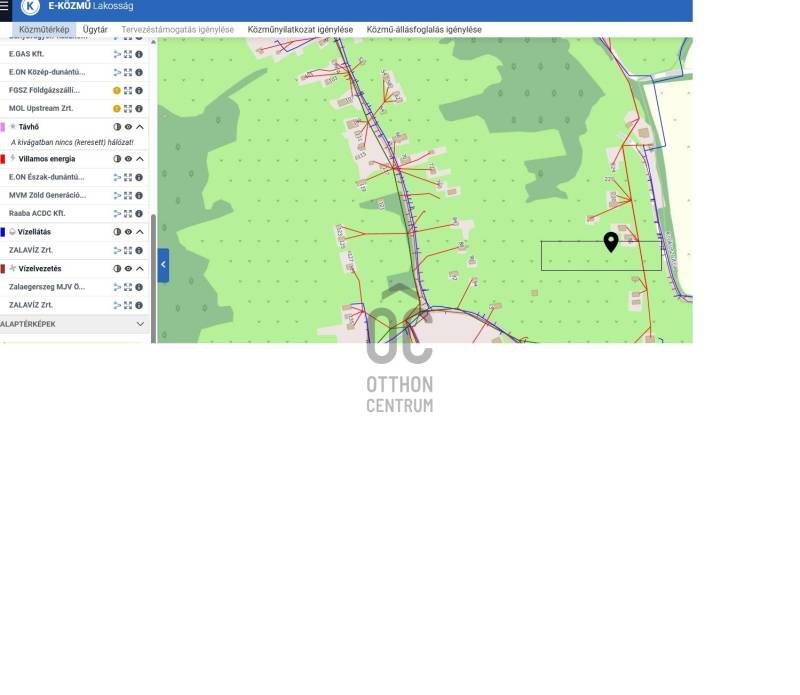
Task: Collapse the Vízelvezetés group
Action: 140,269
